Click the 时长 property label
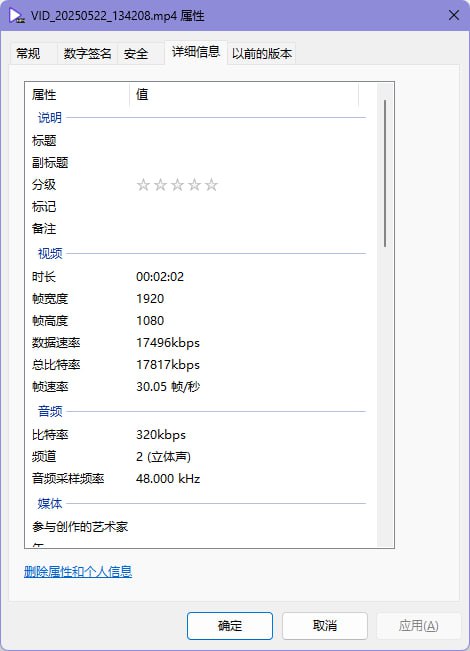The width and height of the screenshot is (470, 651). click(x=44, y=277)
